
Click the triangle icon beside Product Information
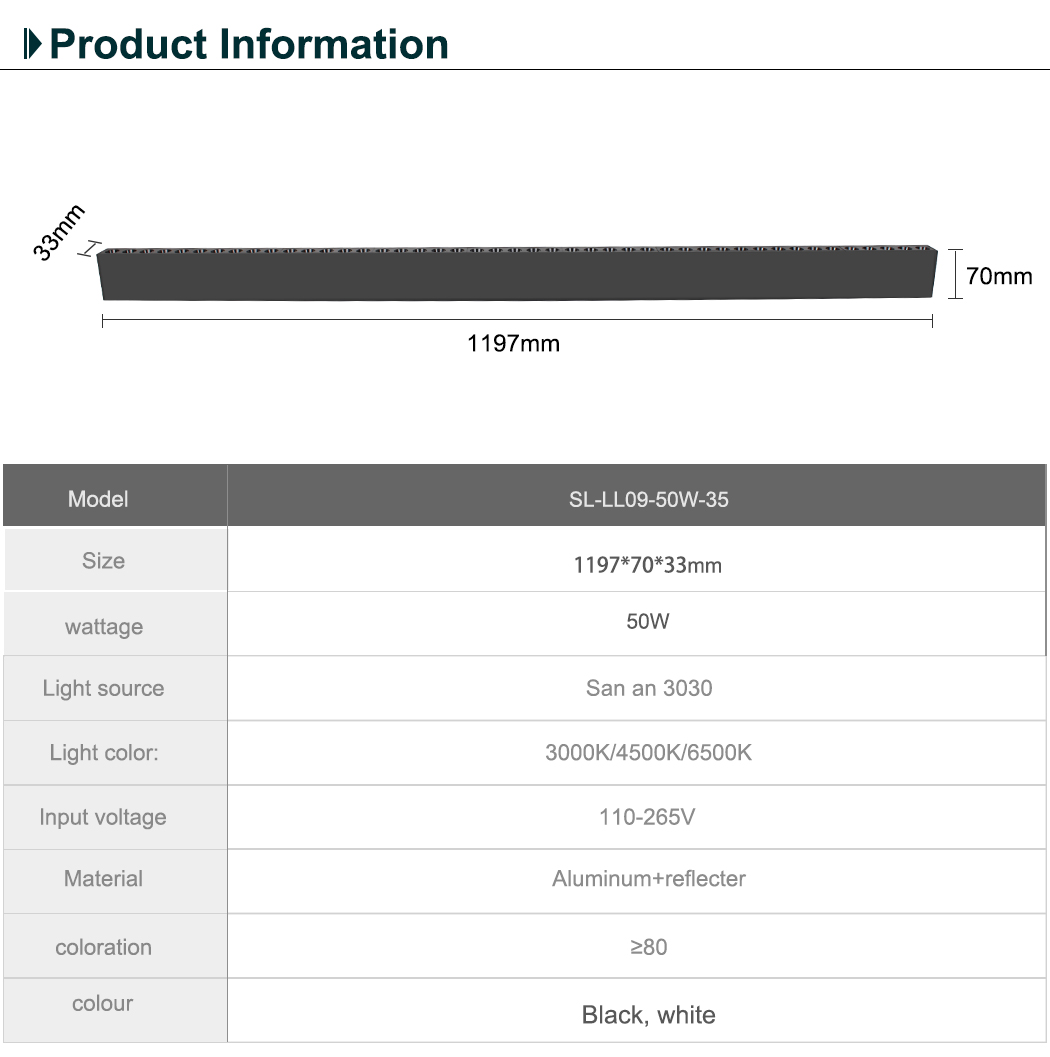(35, 45)
